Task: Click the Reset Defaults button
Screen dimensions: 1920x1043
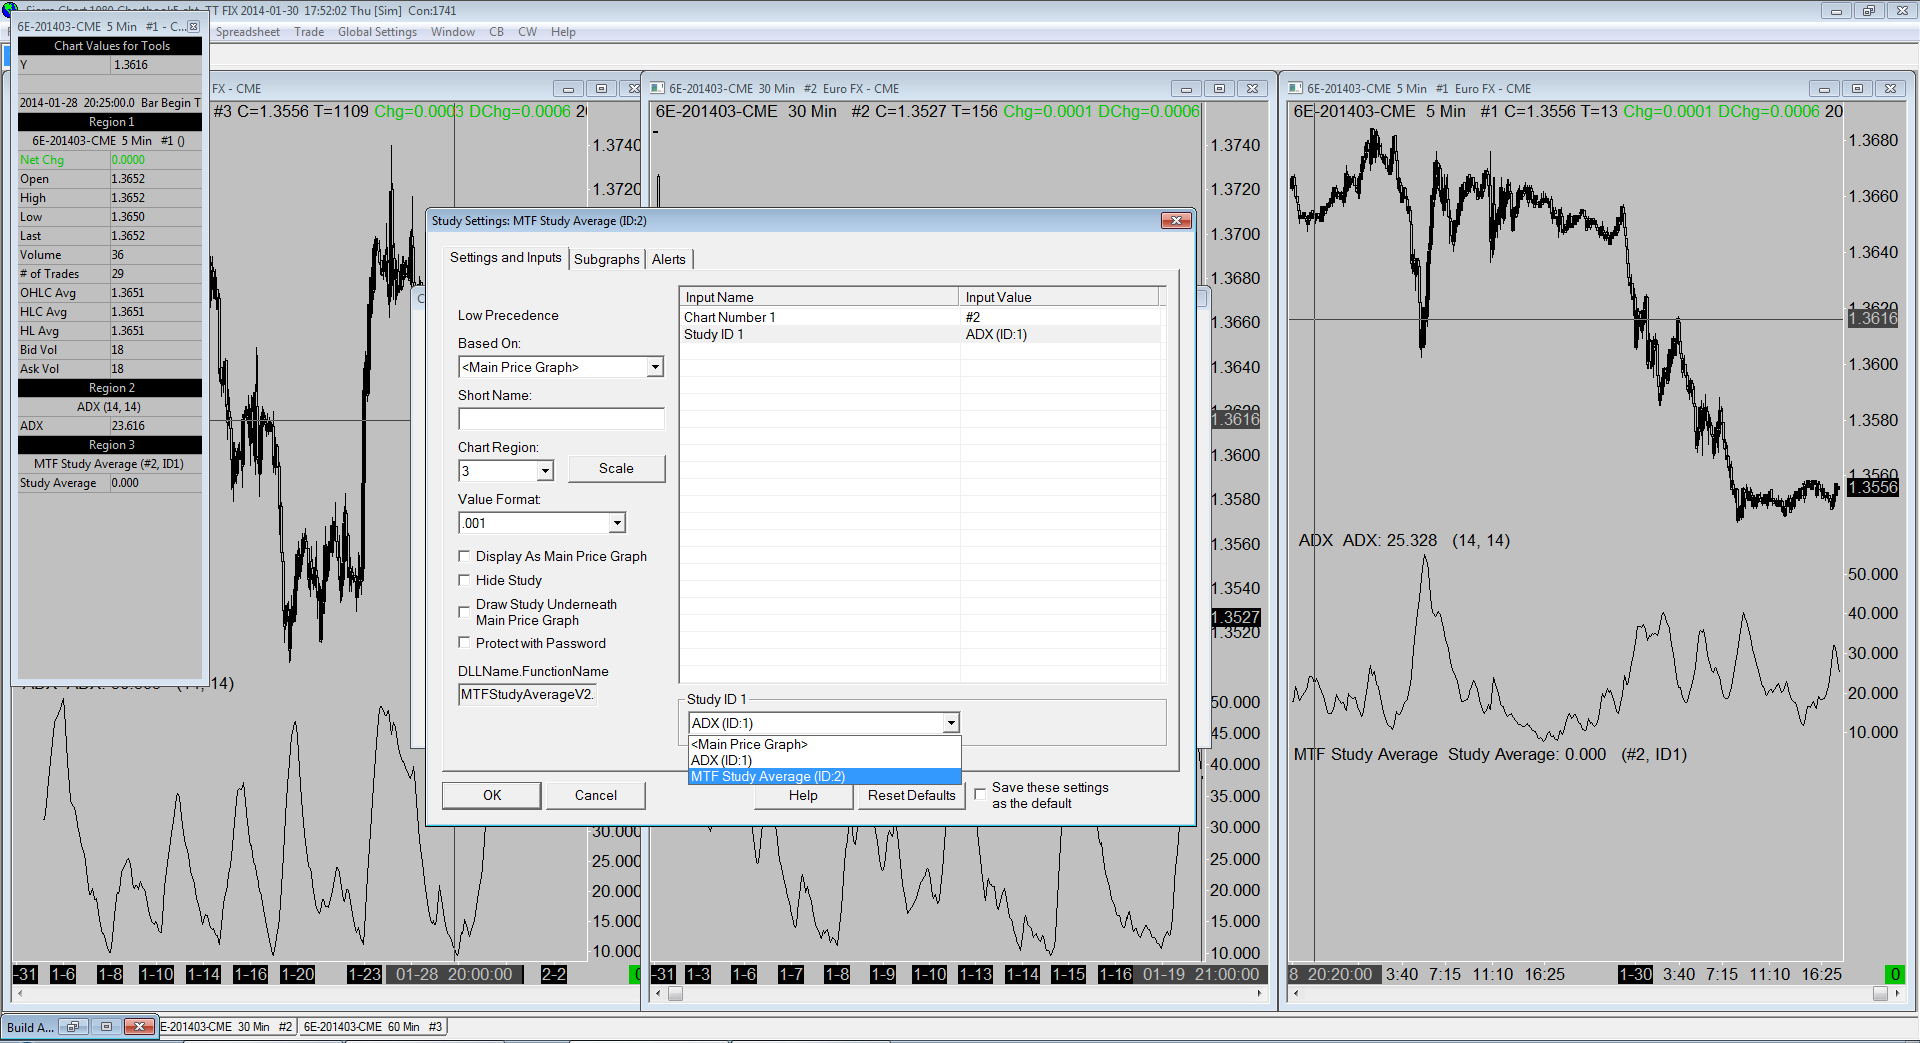Action: click(x=911, y=796)
